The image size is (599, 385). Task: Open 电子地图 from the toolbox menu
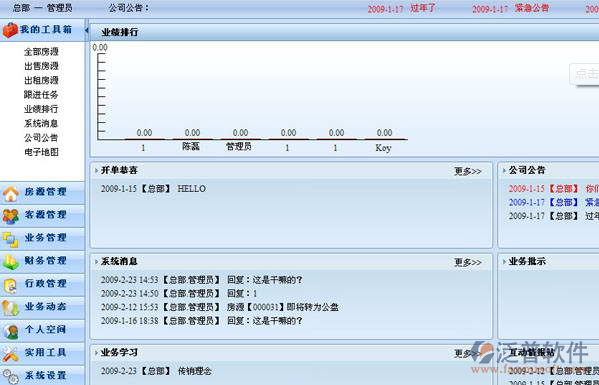pyautogui.click(x=41, y=152)
